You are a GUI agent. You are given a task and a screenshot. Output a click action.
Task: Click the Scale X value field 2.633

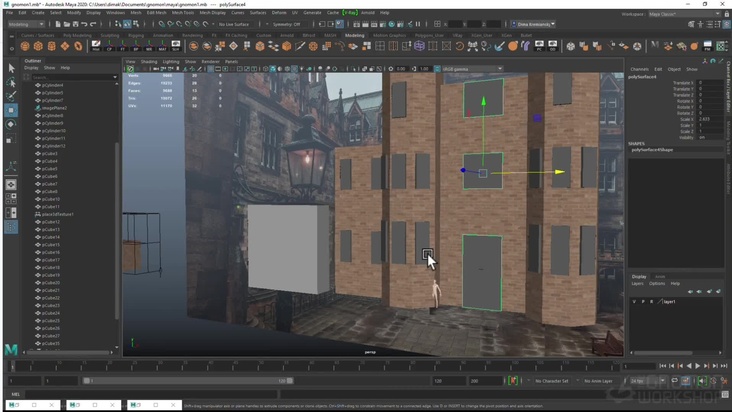click(x=710, y=119)
